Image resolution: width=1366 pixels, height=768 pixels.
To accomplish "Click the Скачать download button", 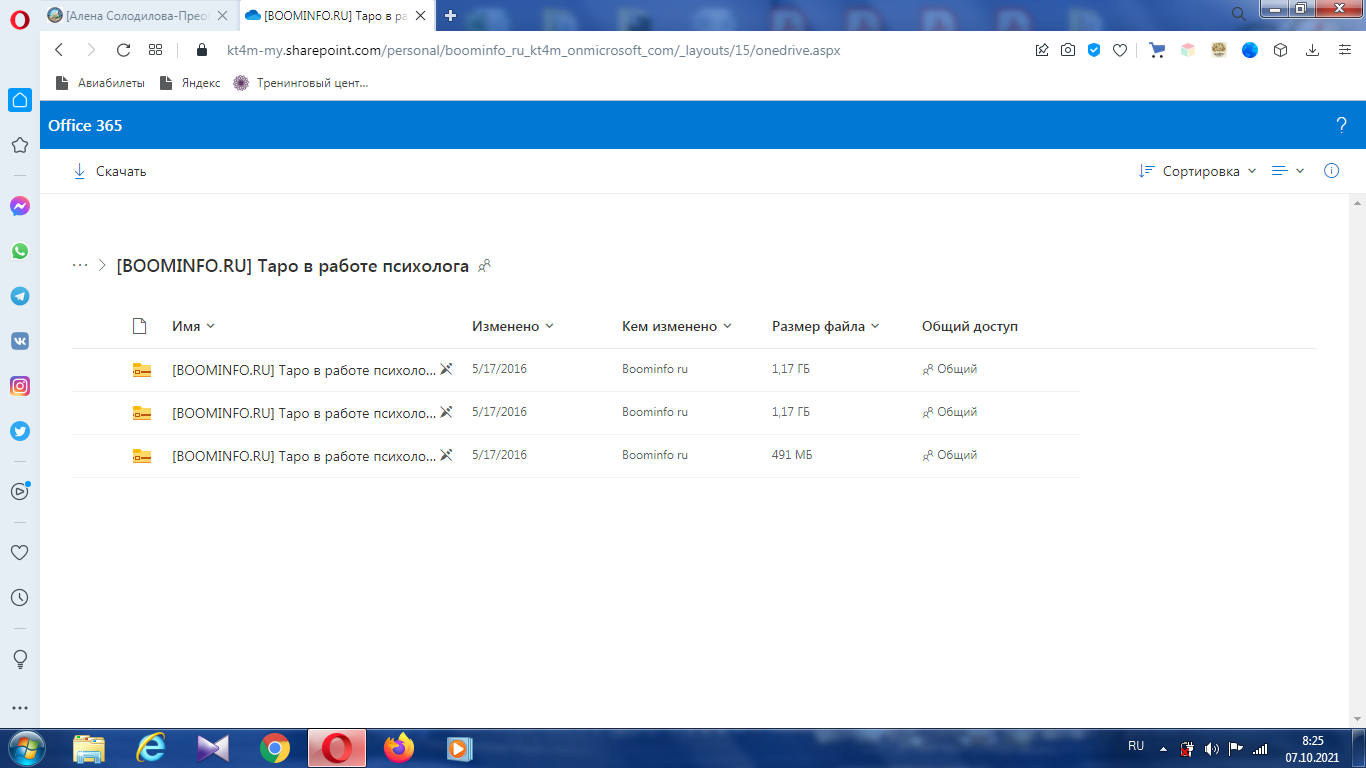I will pyautogui.click(x=110, y=171).
